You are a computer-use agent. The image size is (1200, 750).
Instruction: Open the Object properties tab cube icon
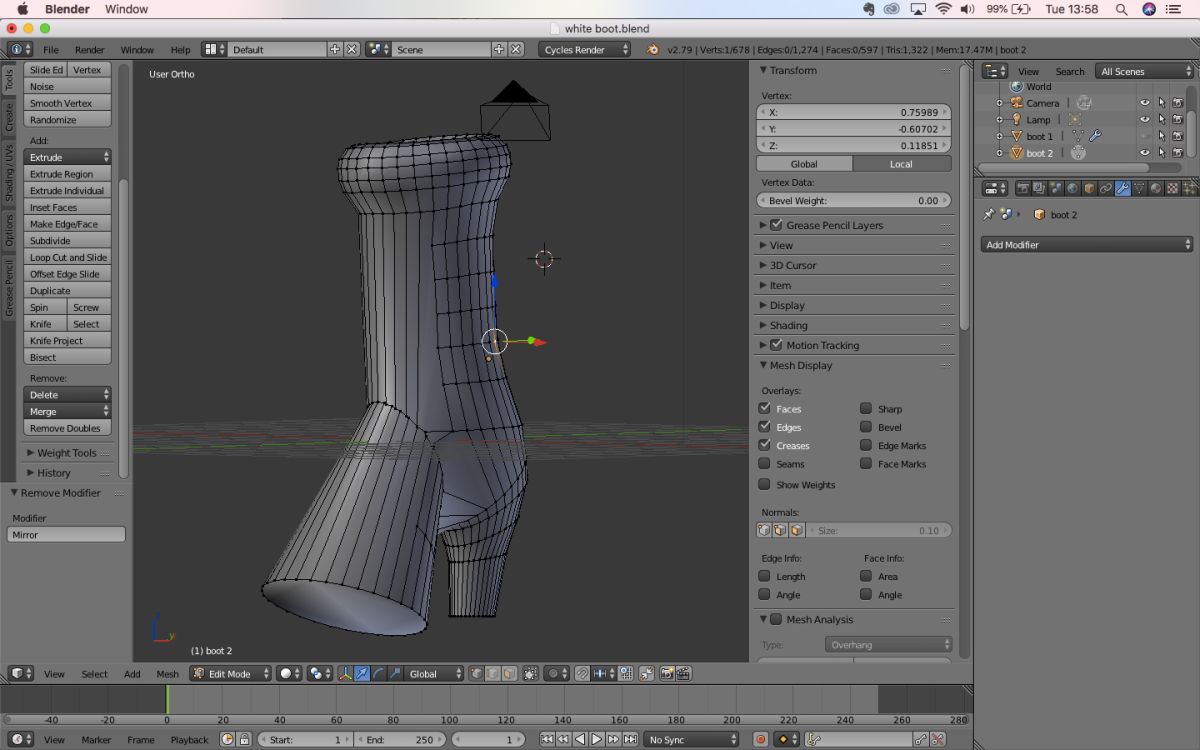pos(1089,188)
